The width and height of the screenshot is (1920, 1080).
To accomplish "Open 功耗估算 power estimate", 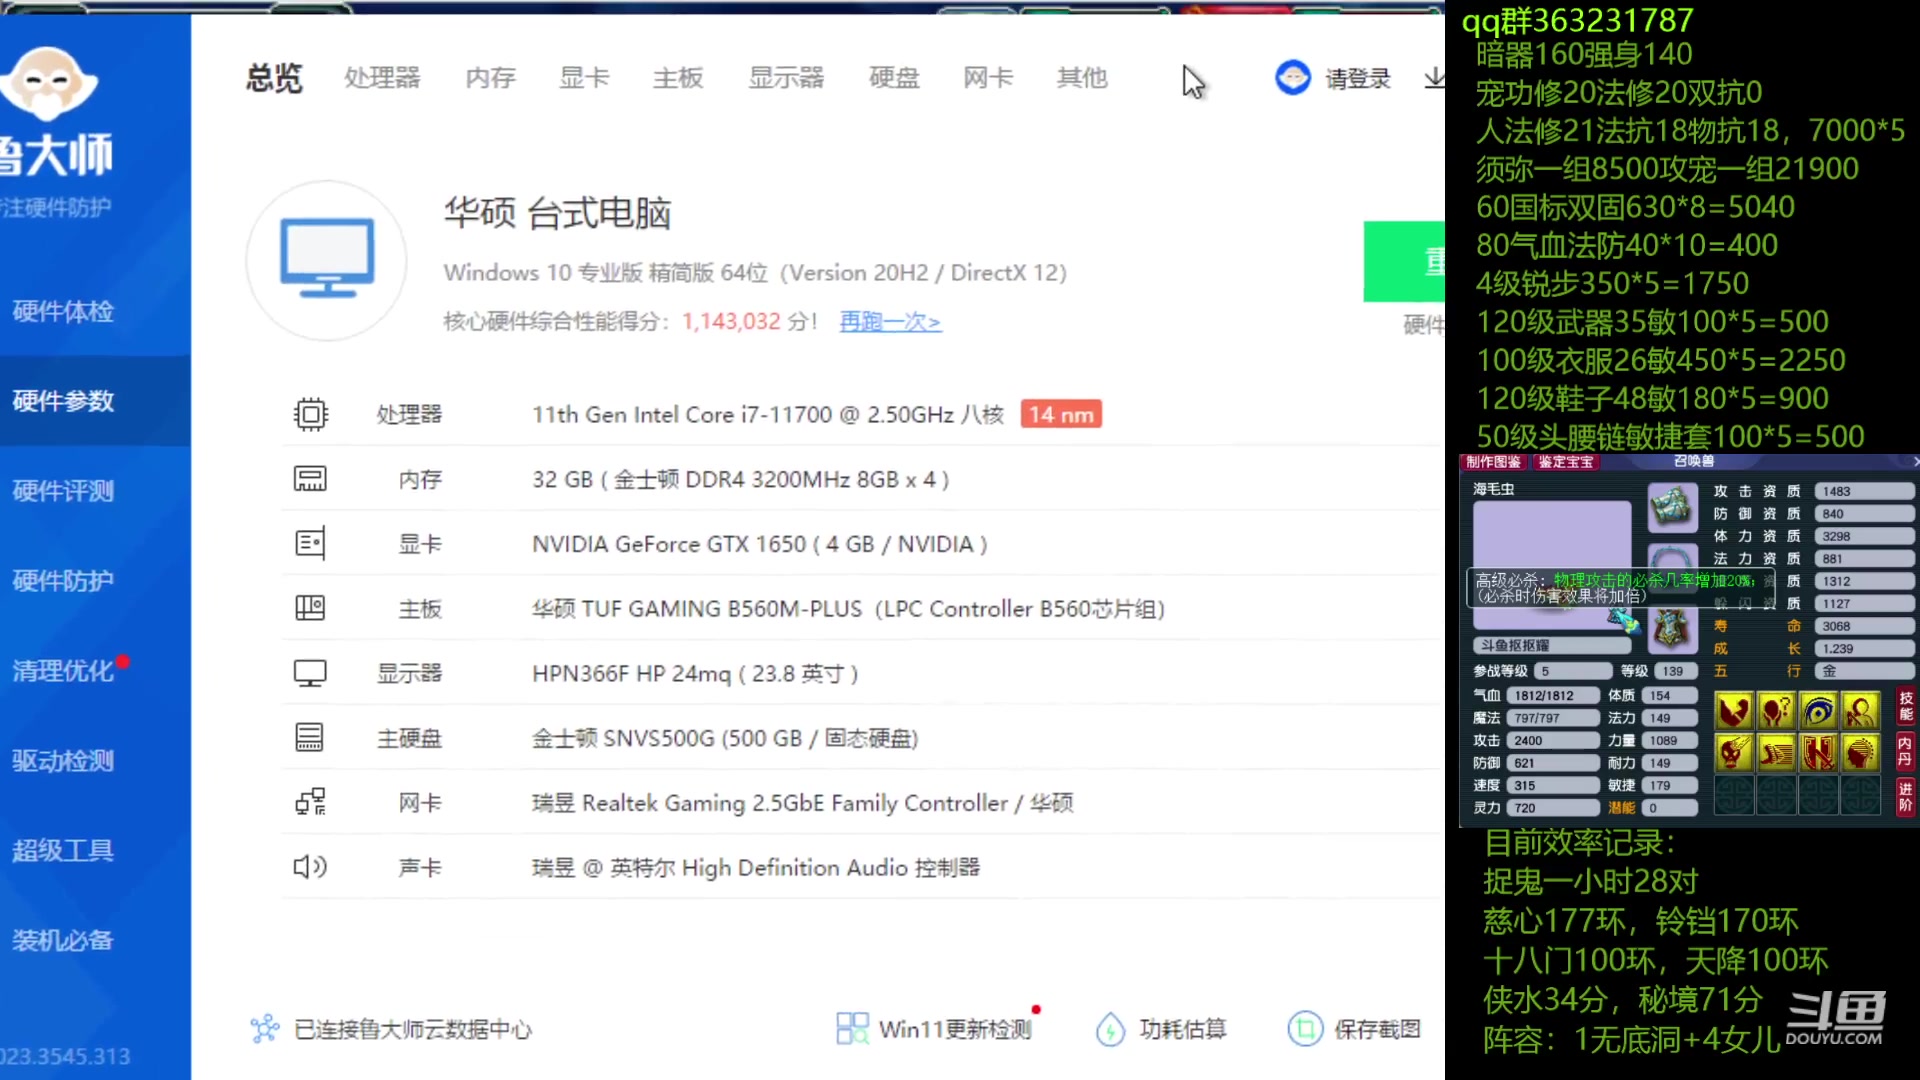I will [x=1161, y=1029].
